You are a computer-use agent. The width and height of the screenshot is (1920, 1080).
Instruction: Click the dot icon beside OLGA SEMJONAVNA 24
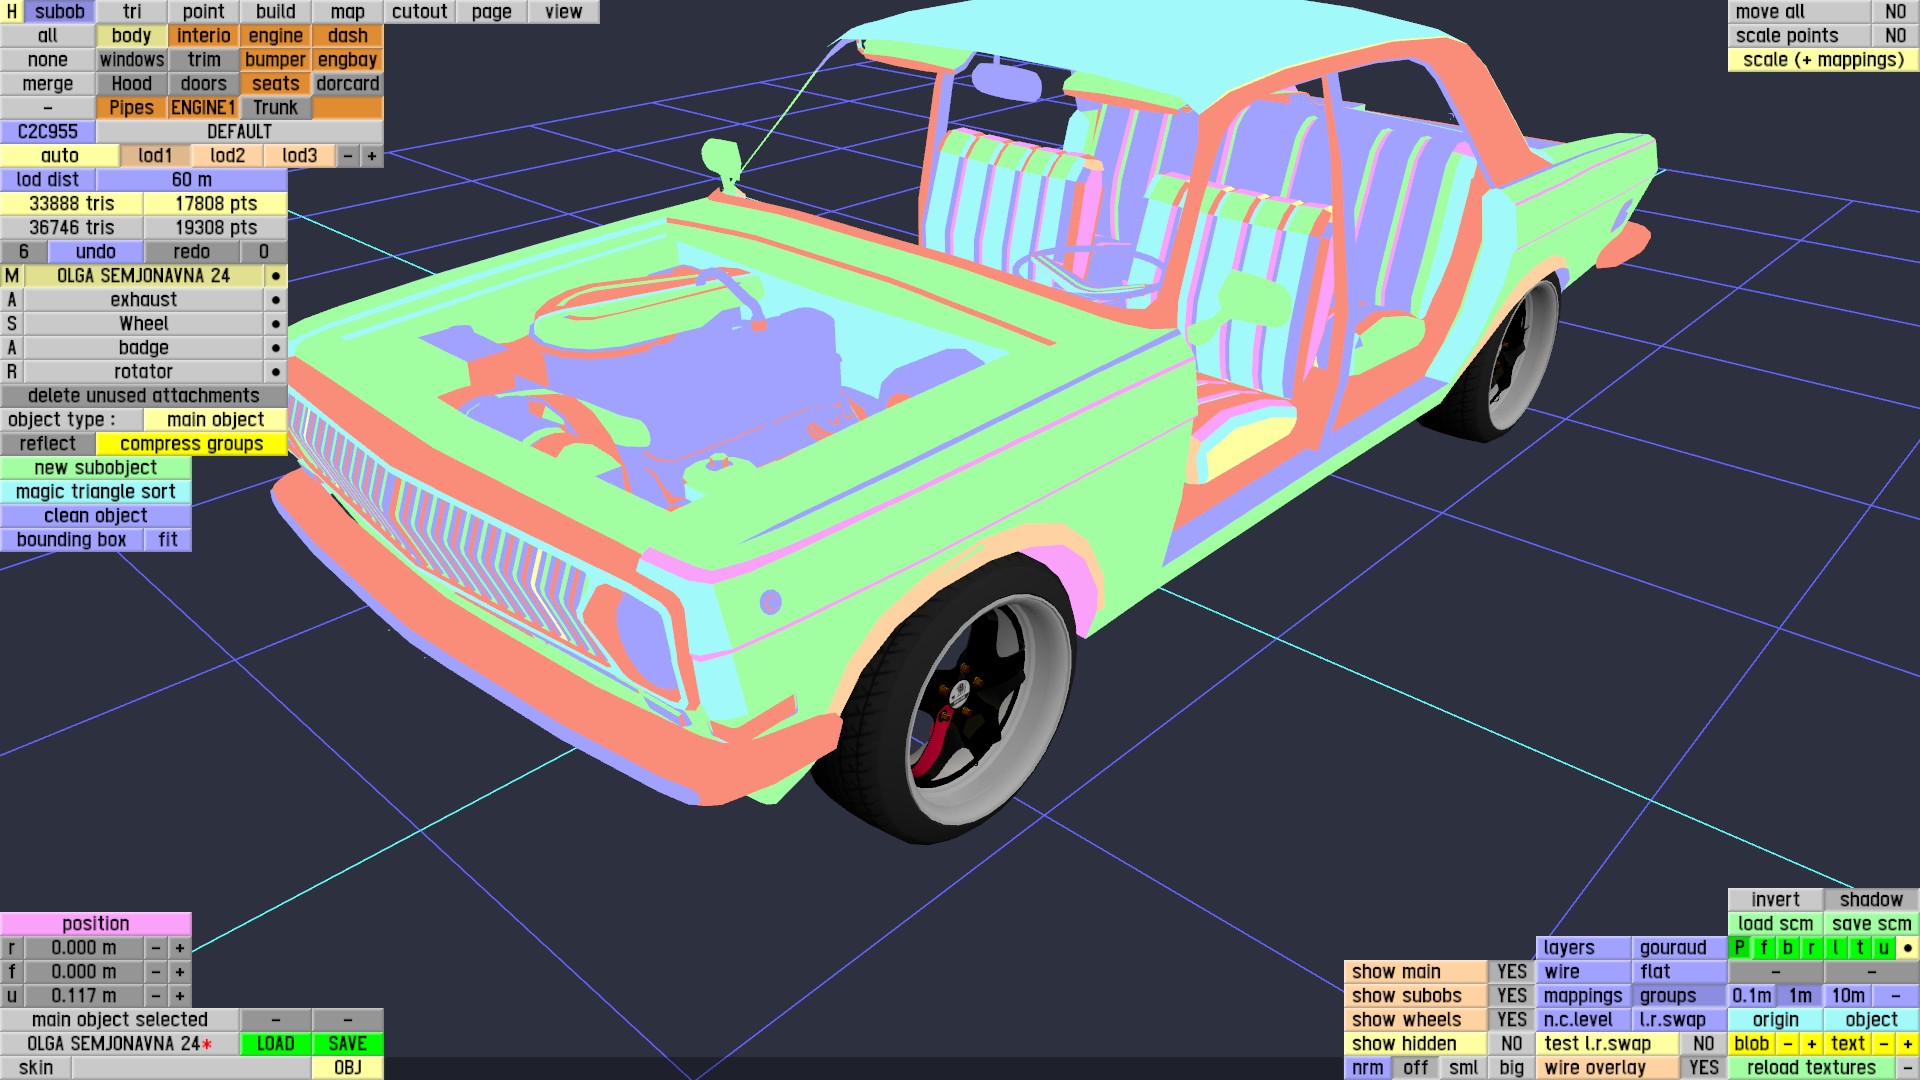point(275,276)
